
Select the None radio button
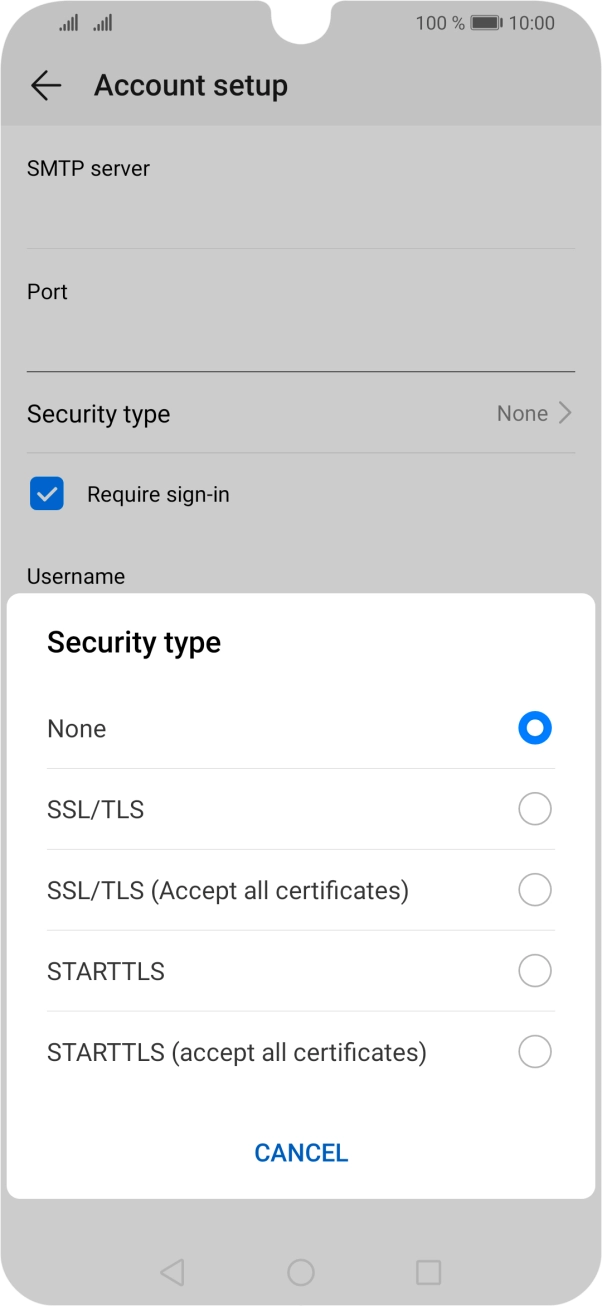(x=535, y=728)
